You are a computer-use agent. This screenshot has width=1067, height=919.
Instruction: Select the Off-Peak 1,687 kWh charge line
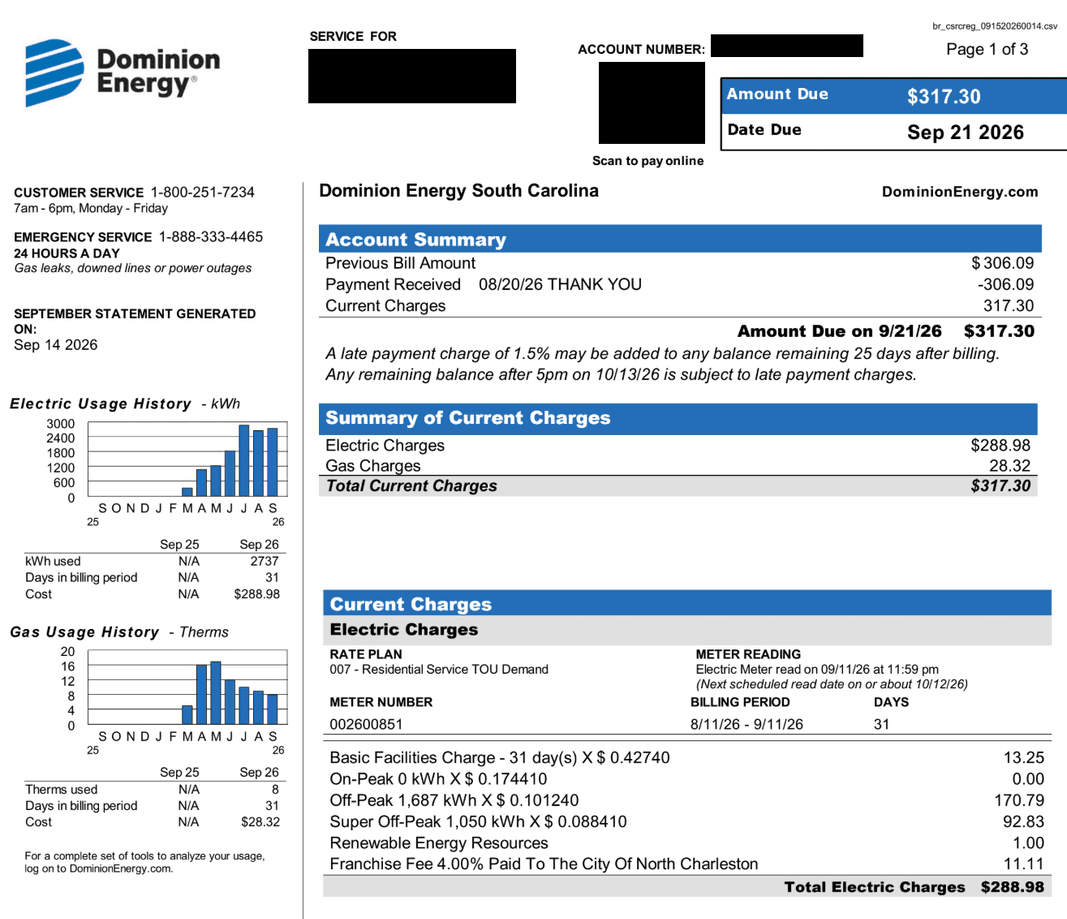[x=687, y=801]
